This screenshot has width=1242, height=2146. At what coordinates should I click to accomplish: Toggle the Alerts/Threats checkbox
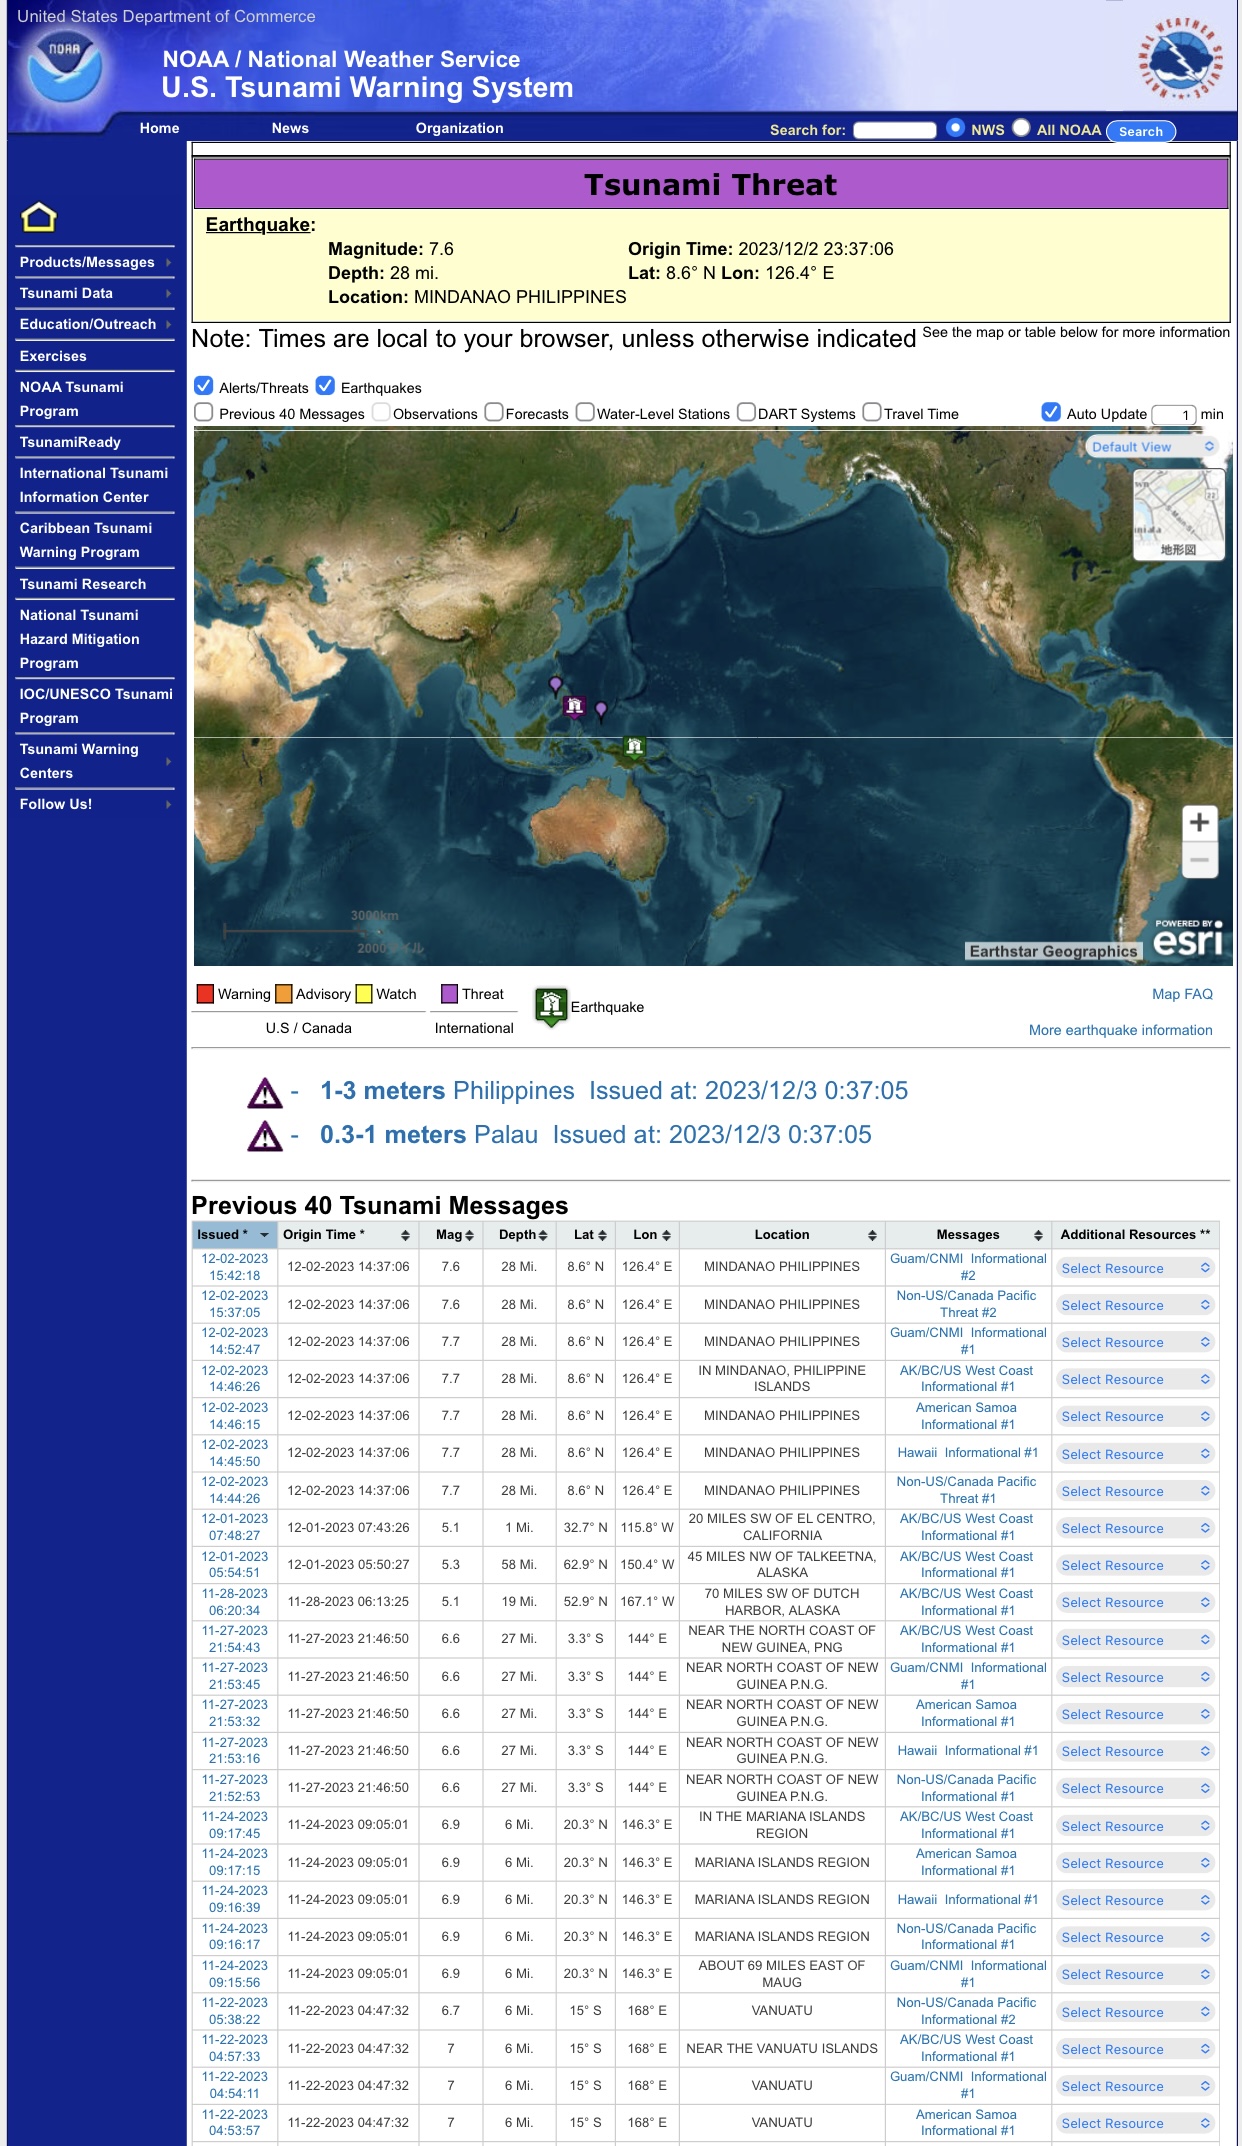coord(204,386)
